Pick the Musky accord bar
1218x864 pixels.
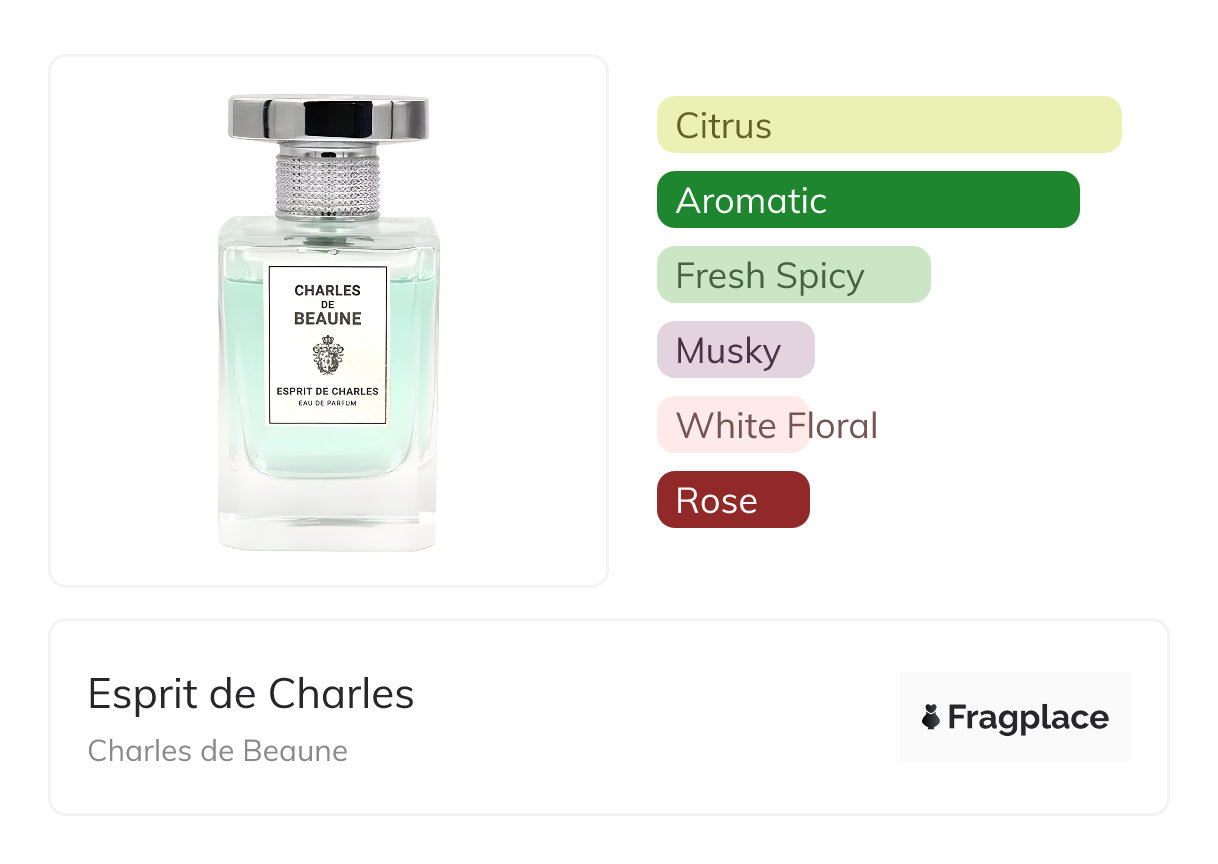click(x=735, y=350)
